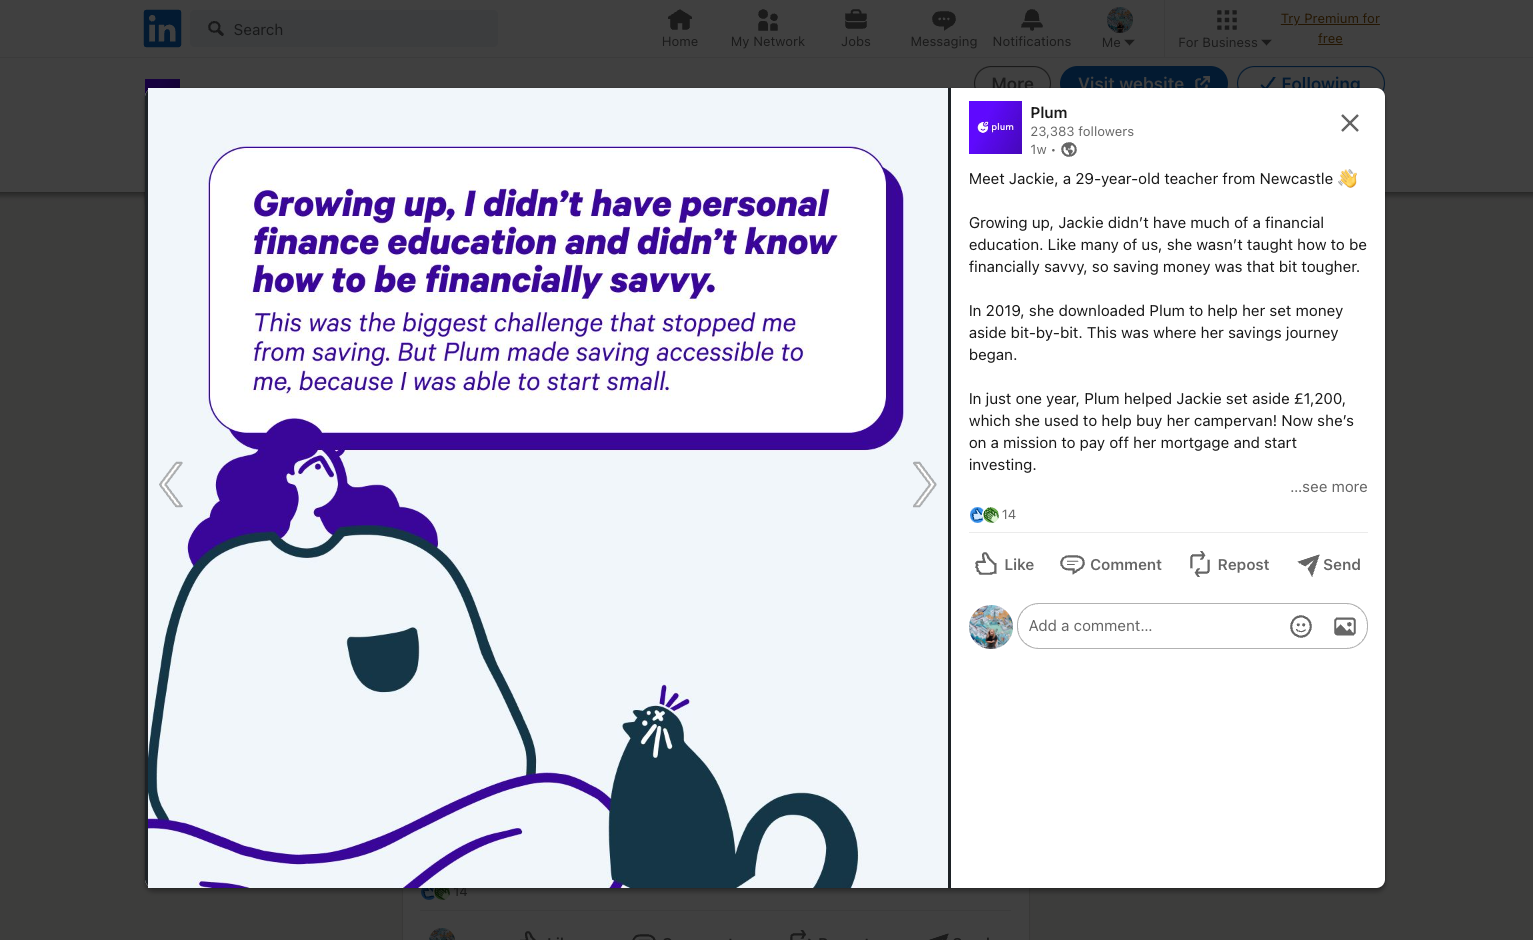Viewport: 1533px width, 940px height.
Task: View Notifications bell
Action: 1032,29
